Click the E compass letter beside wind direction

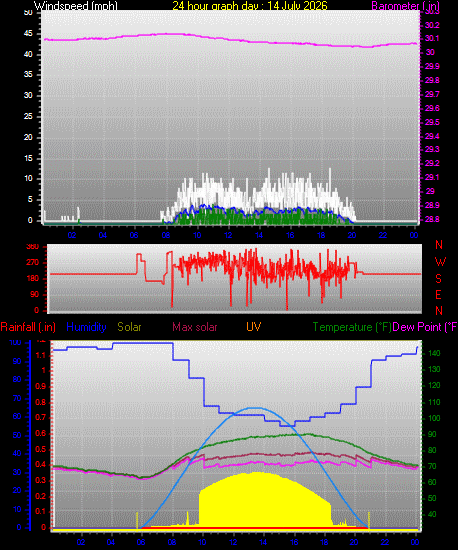click(x=438, y=295)
